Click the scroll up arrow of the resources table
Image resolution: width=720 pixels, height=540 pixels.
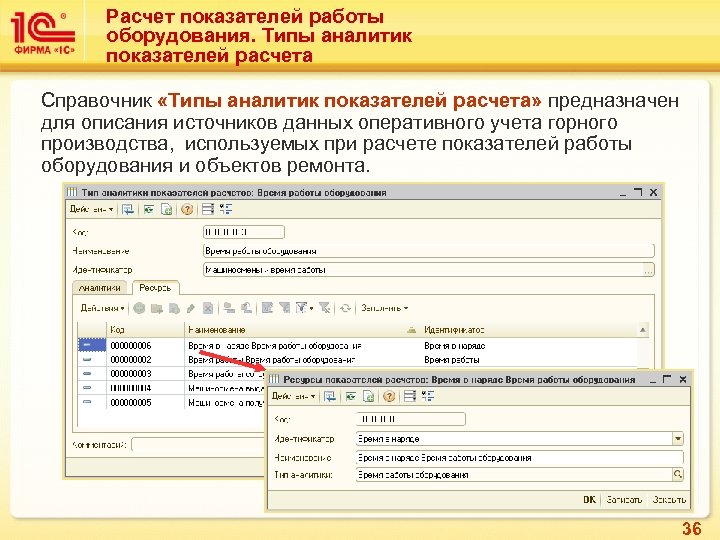click(643, 330)
